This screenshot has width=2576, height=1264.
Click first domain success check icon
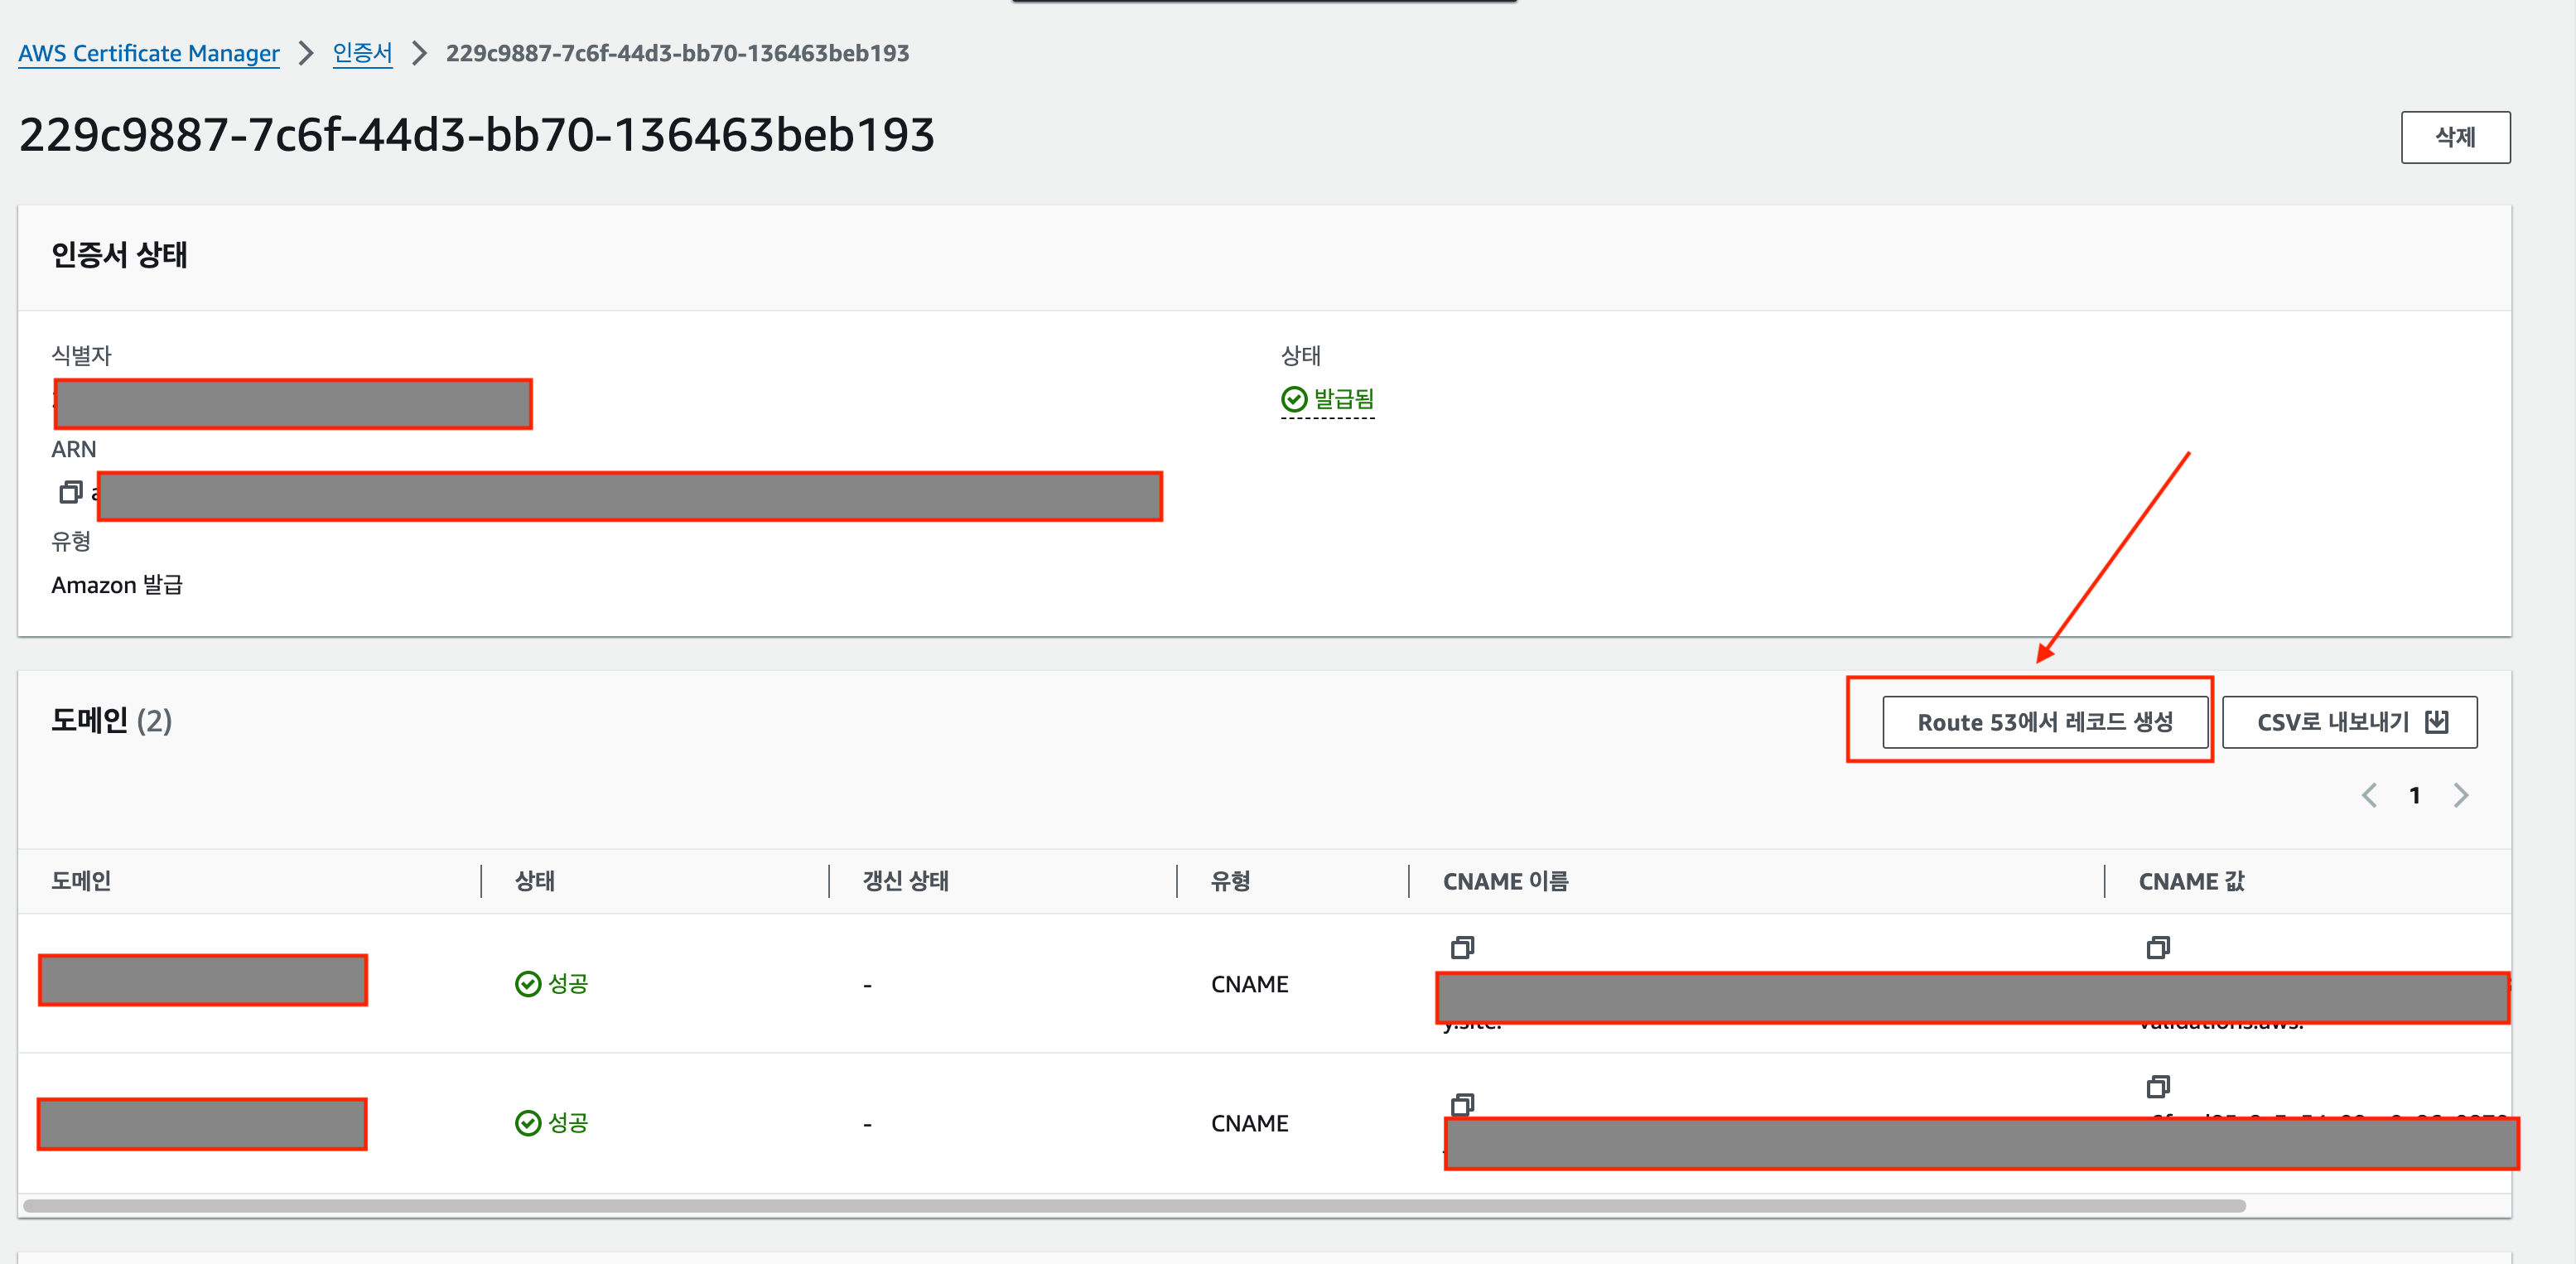(527, 984)
